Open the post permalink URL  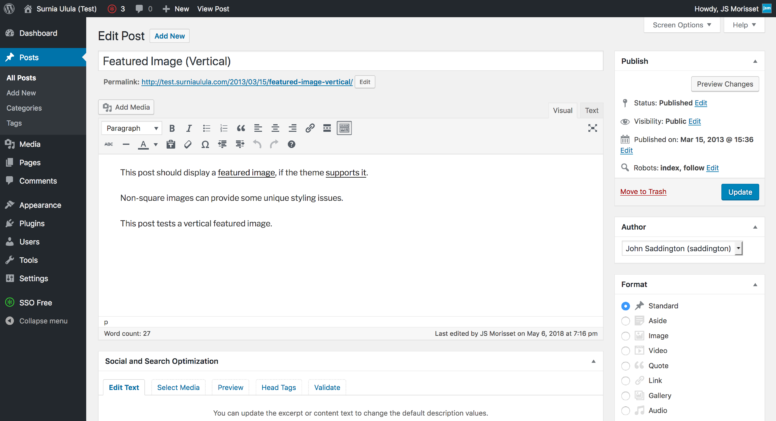click(247, 82)
